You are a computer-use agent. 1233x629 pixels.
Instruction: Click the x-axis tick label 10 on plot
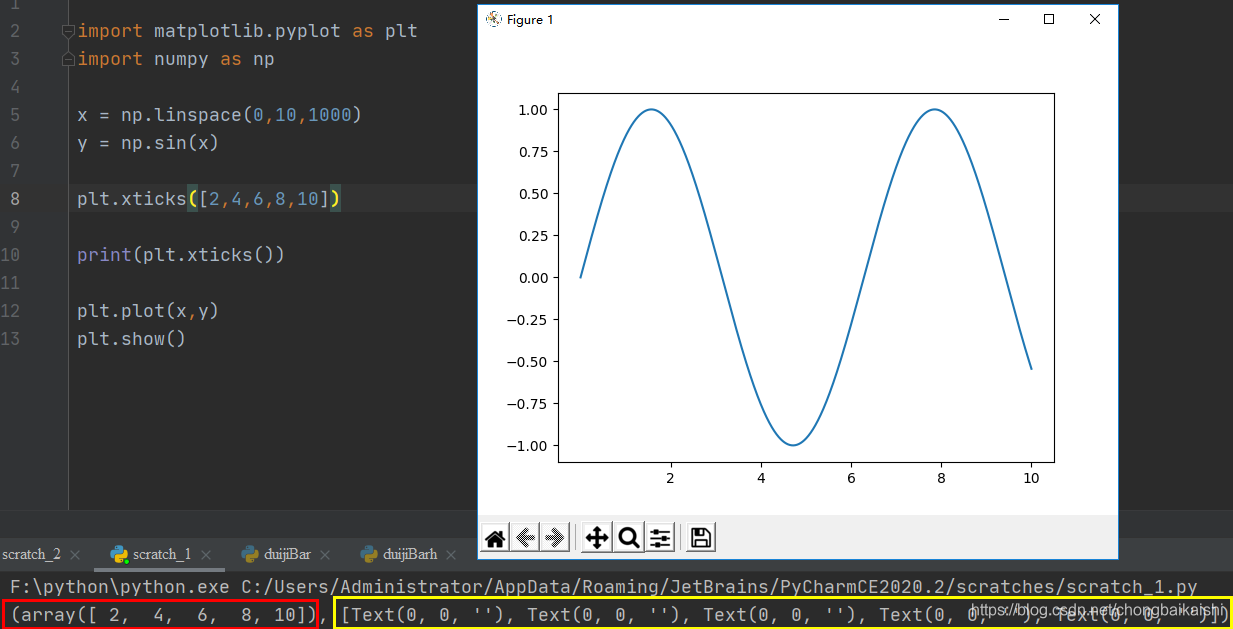click(1031, 479)
